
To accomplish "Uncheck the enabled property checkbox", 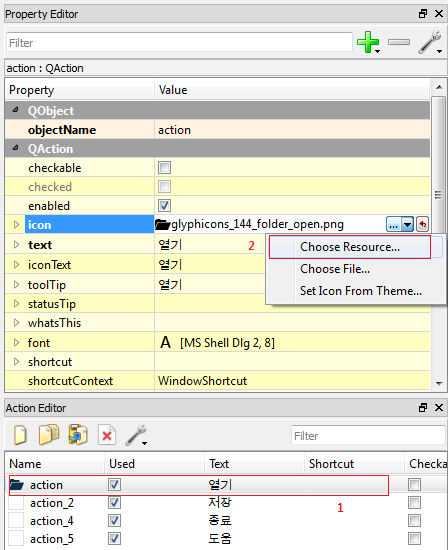I will (164, 206).
